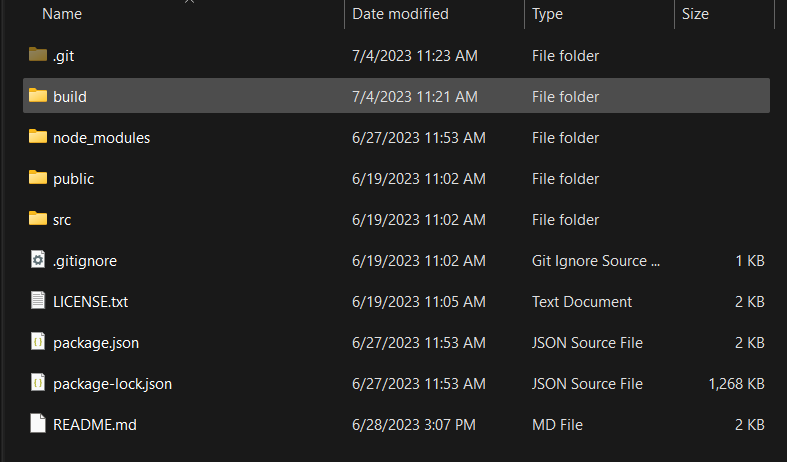Screen dimensions: 787x462
Task: Sort by the Size column header
Action: coord(695,14)
